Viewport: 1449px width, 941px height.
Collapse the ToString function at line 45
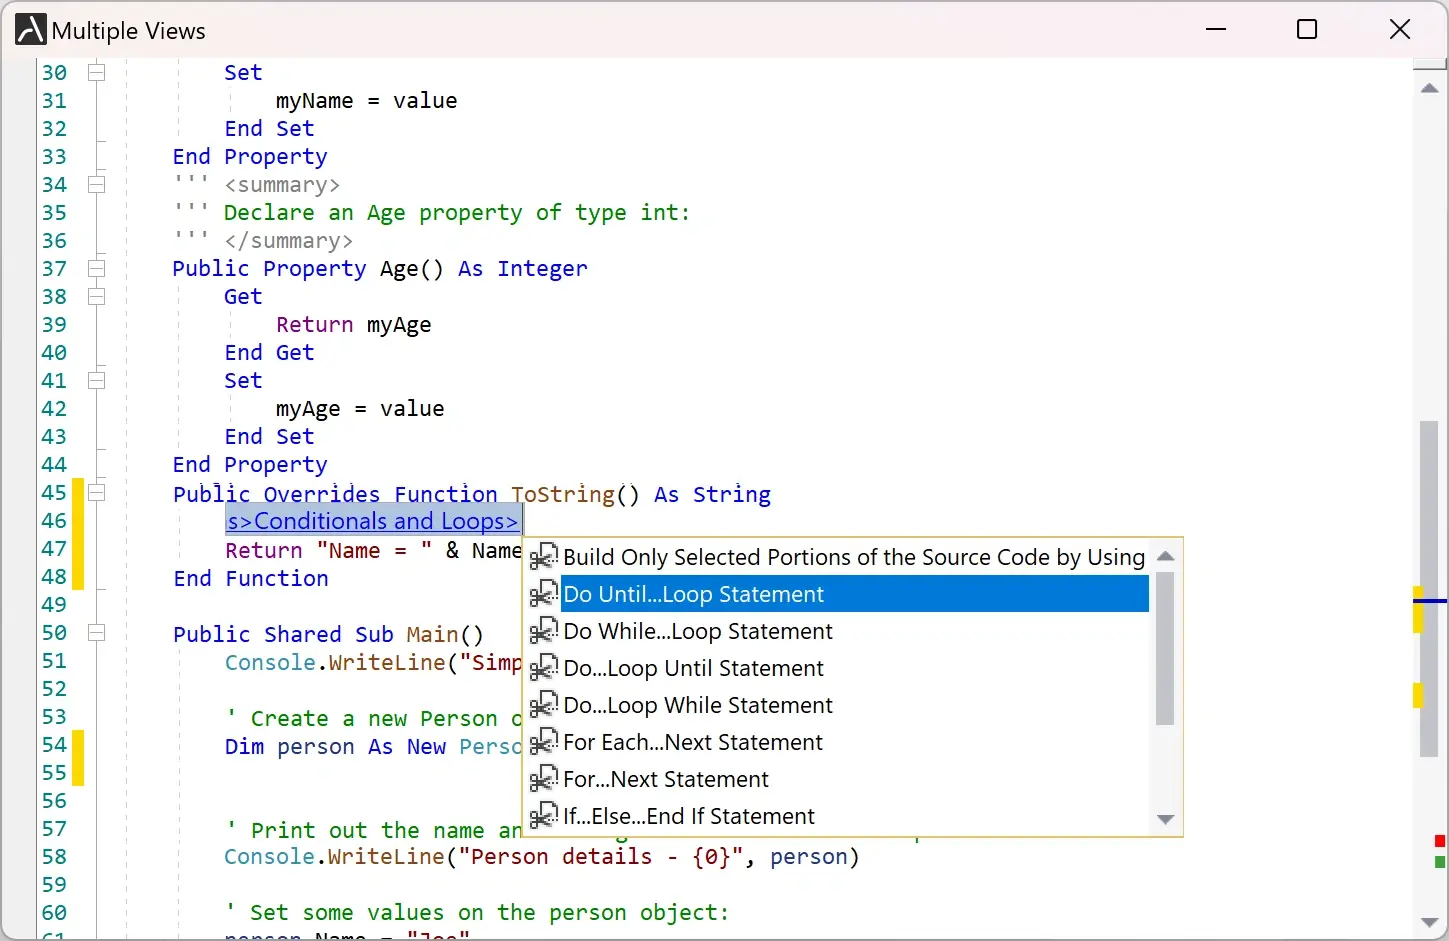(x=97, y=492)
